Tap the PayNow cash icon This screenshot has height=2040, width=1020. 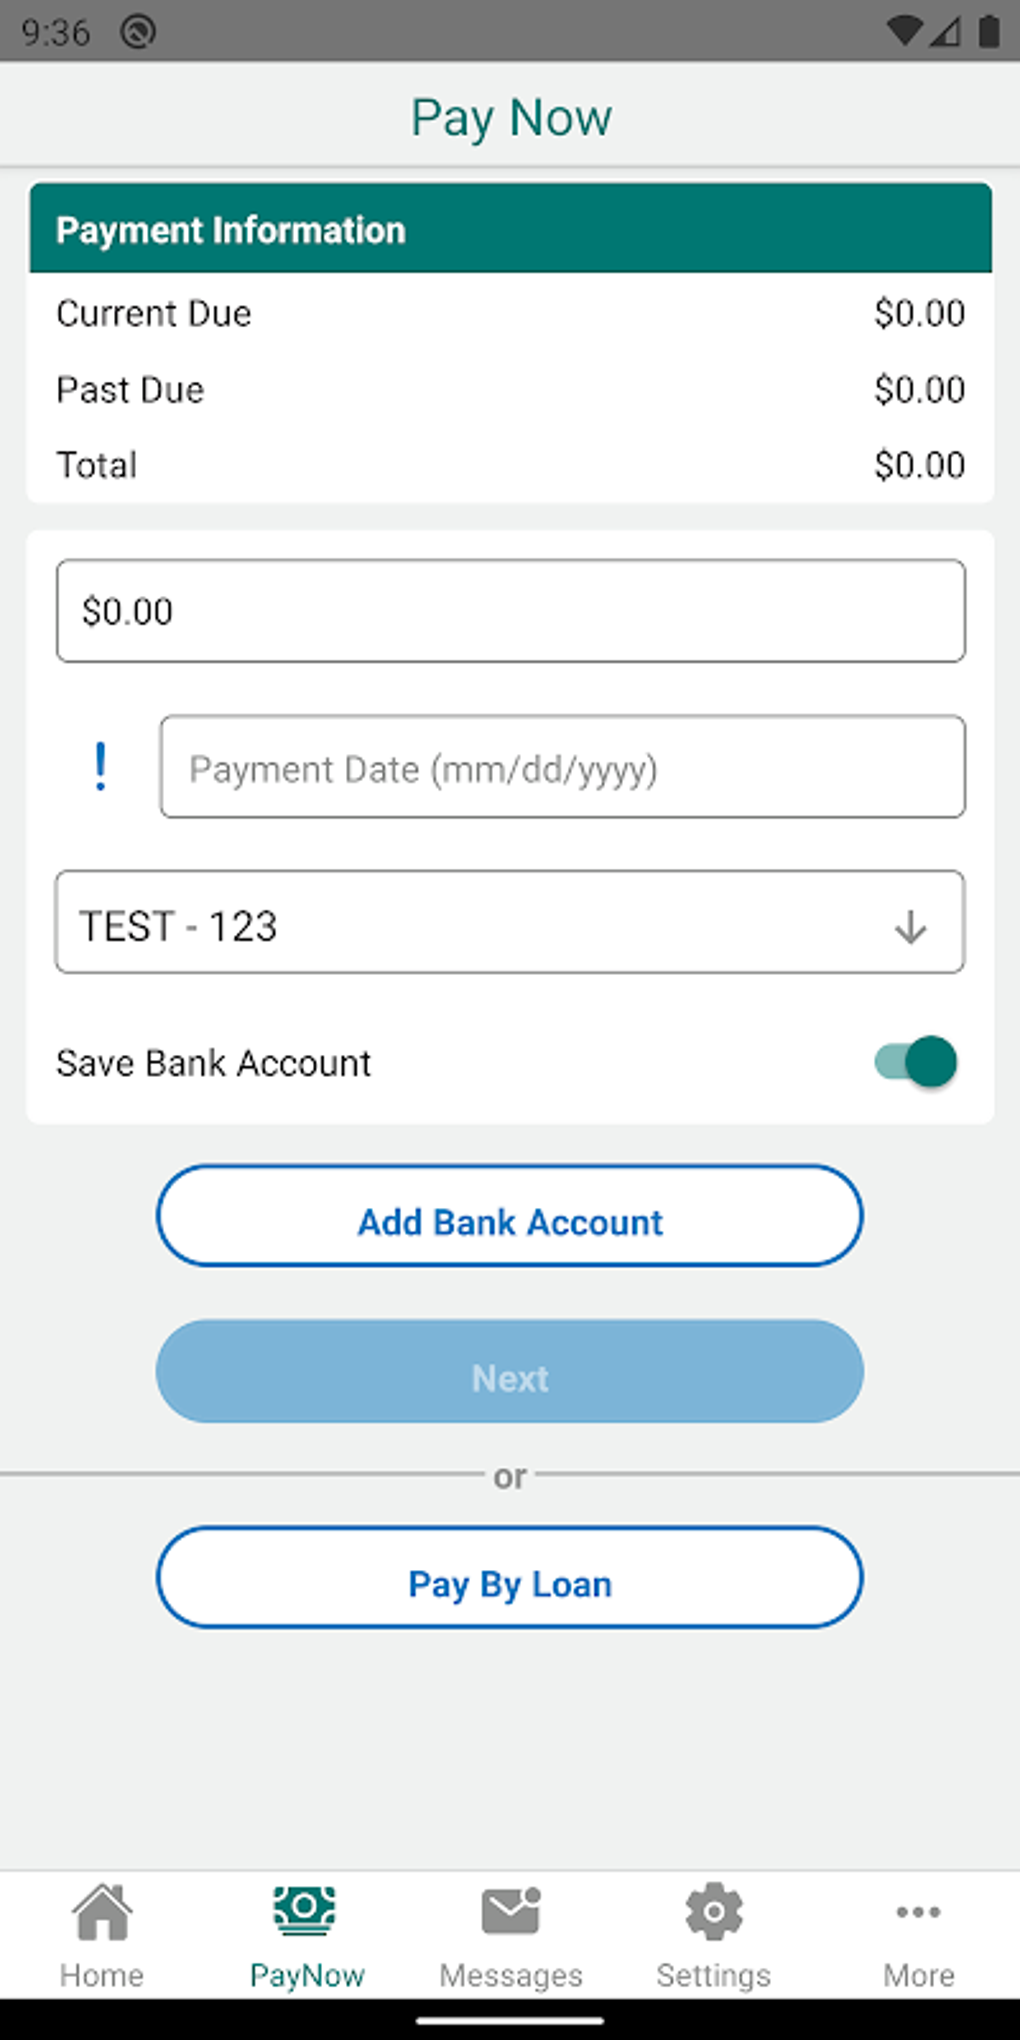306,1911
